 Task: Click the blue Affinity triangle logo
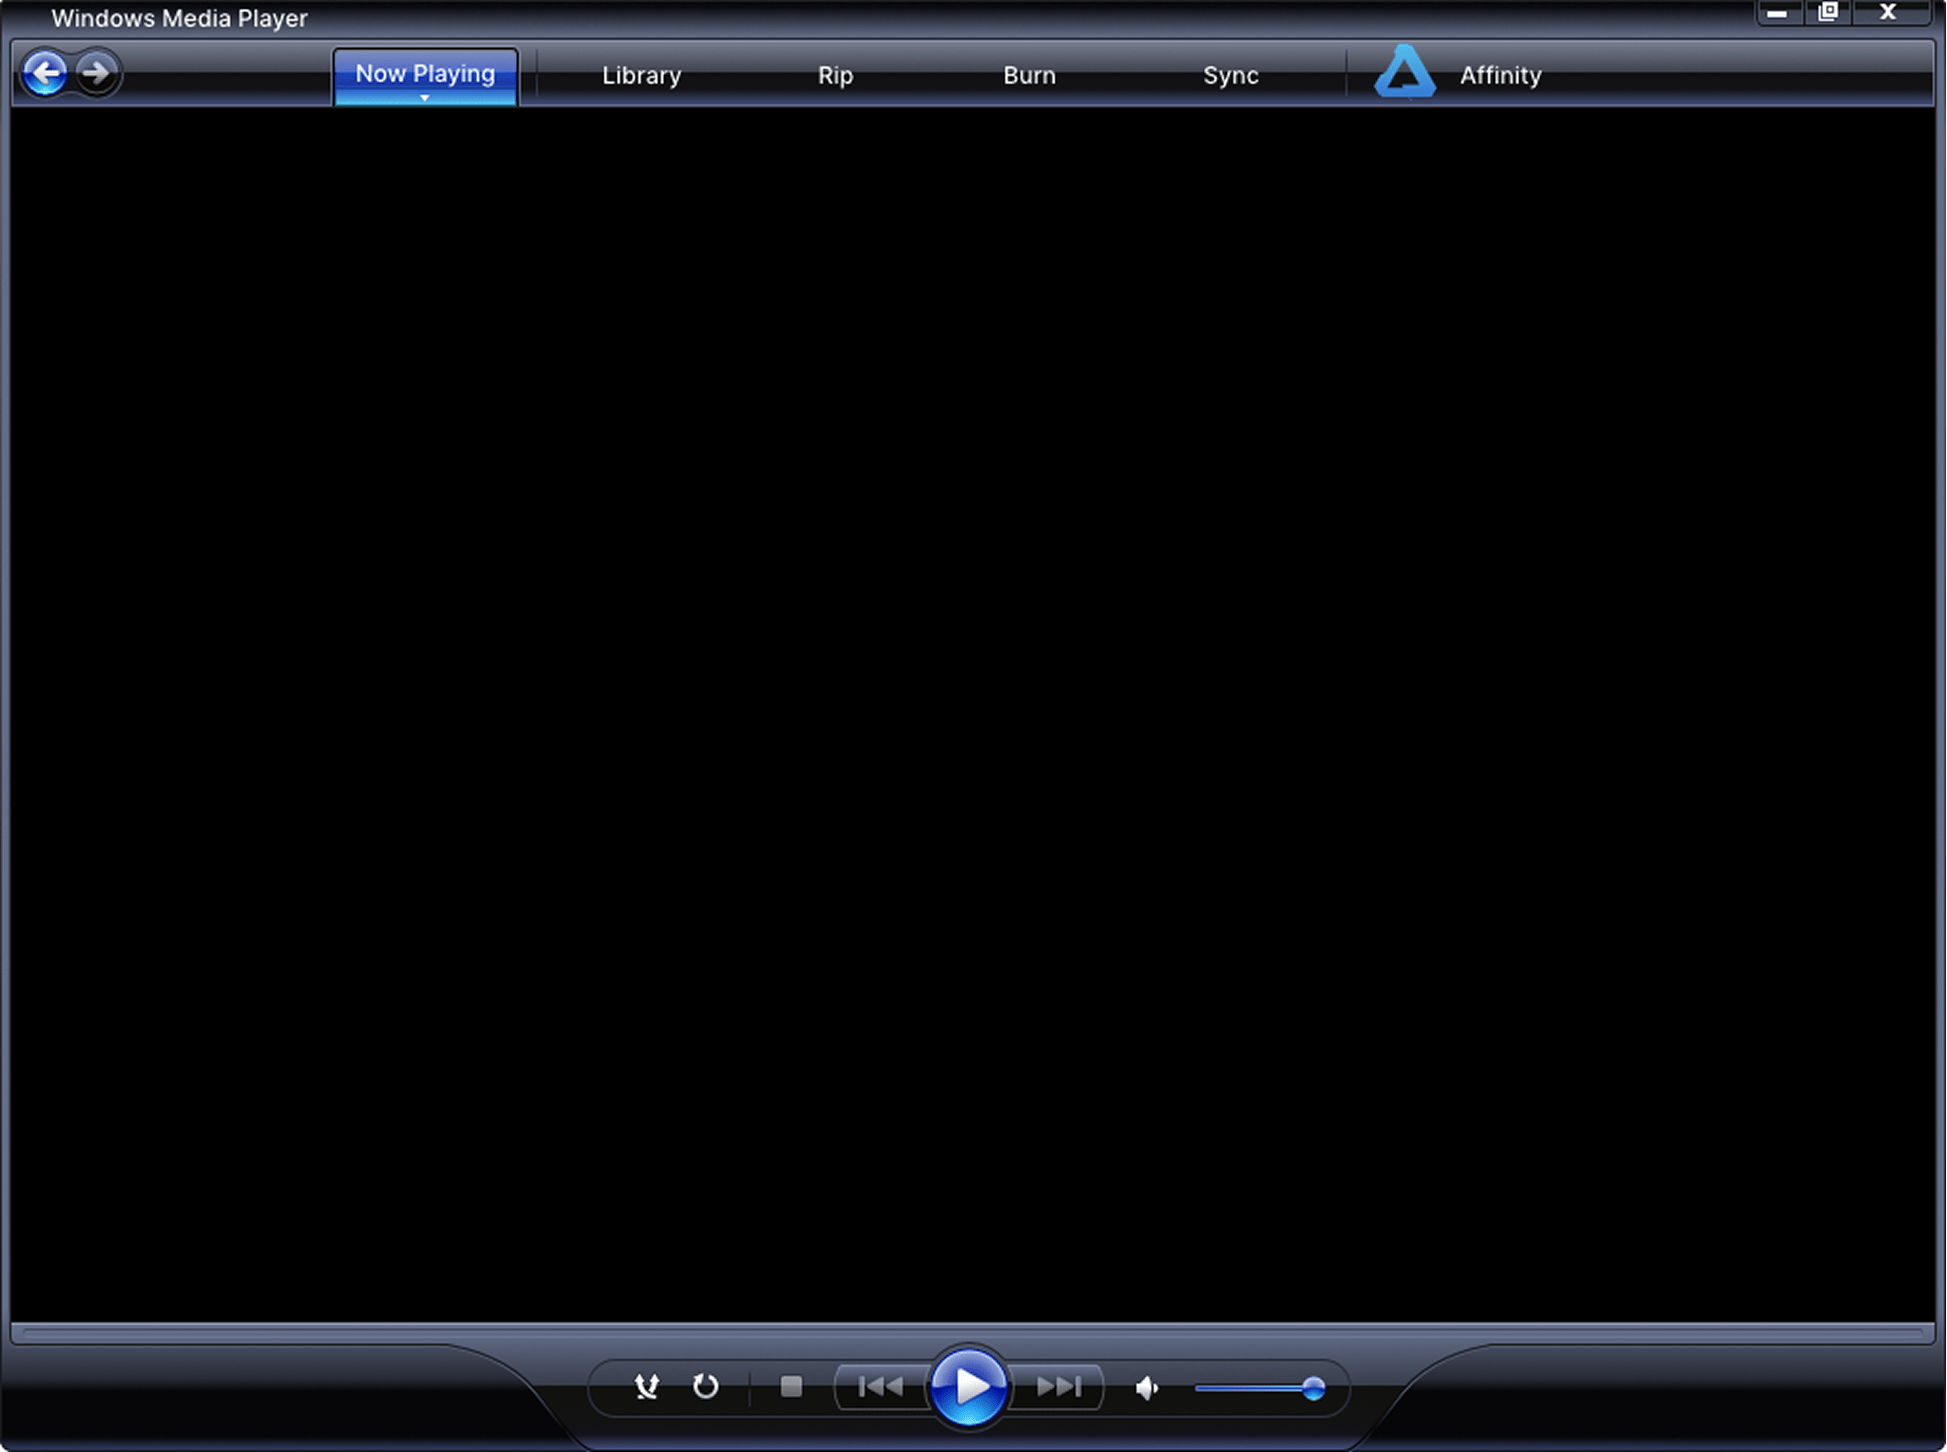click(x=1405, y=73)
